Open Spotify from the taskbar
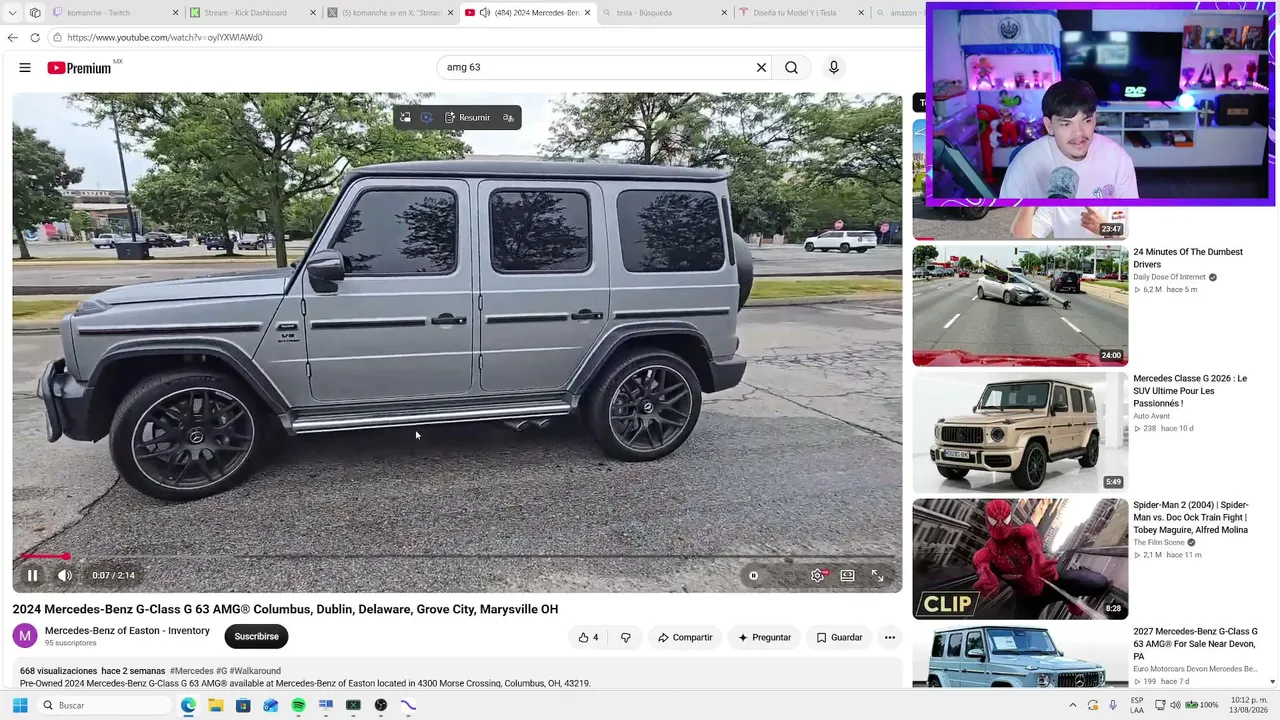This screenshot has height=720, width=1280. click(x=298, y=705)
